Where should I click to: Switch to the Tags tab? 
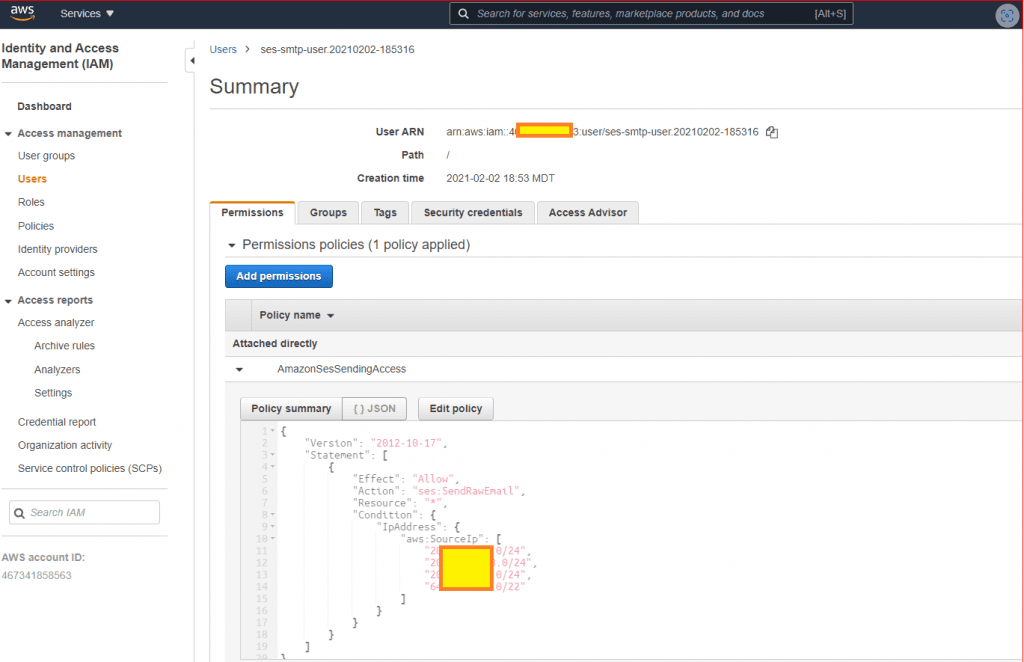[x=385, y=213]
